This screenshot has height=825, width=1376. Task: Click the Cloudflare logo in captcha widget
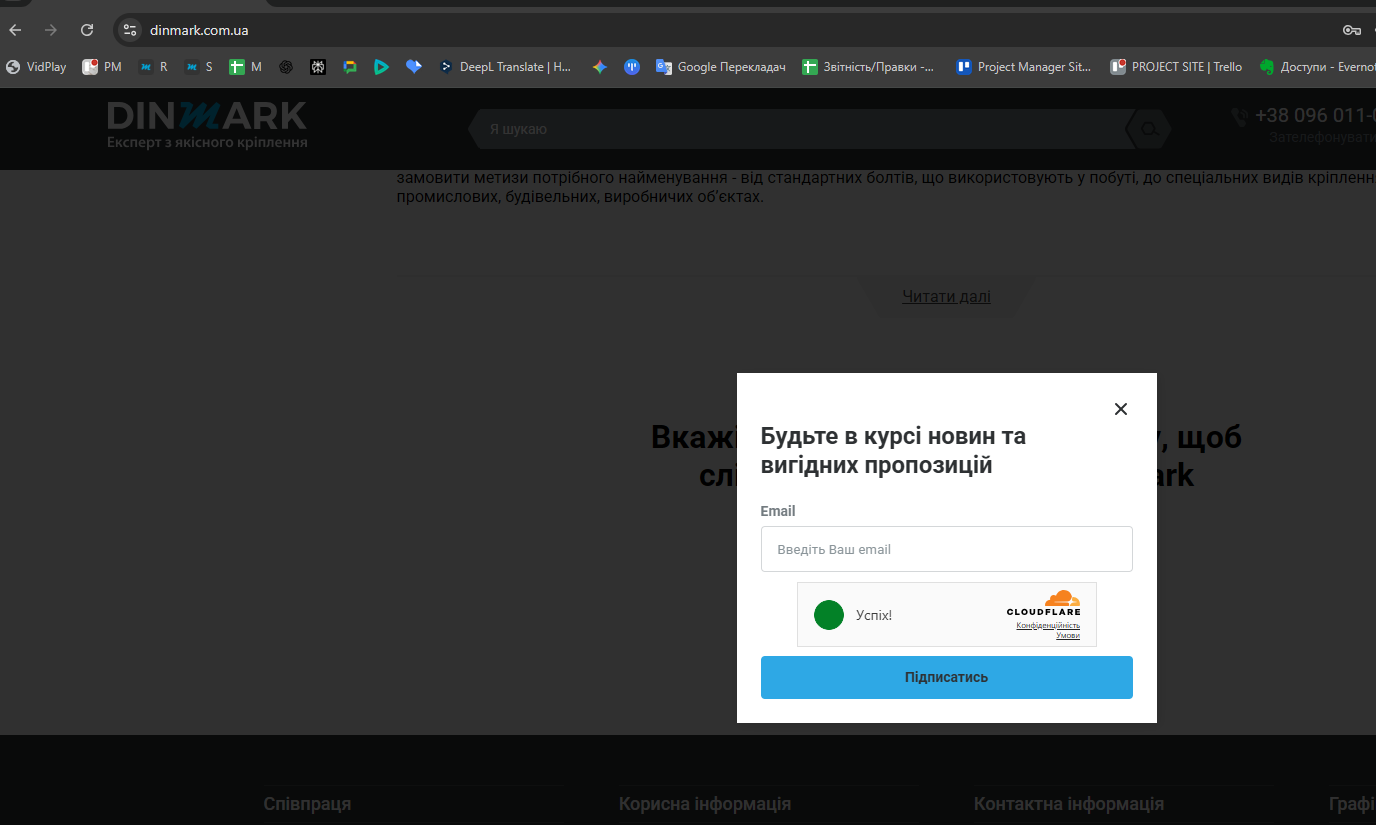(1044, 603)
